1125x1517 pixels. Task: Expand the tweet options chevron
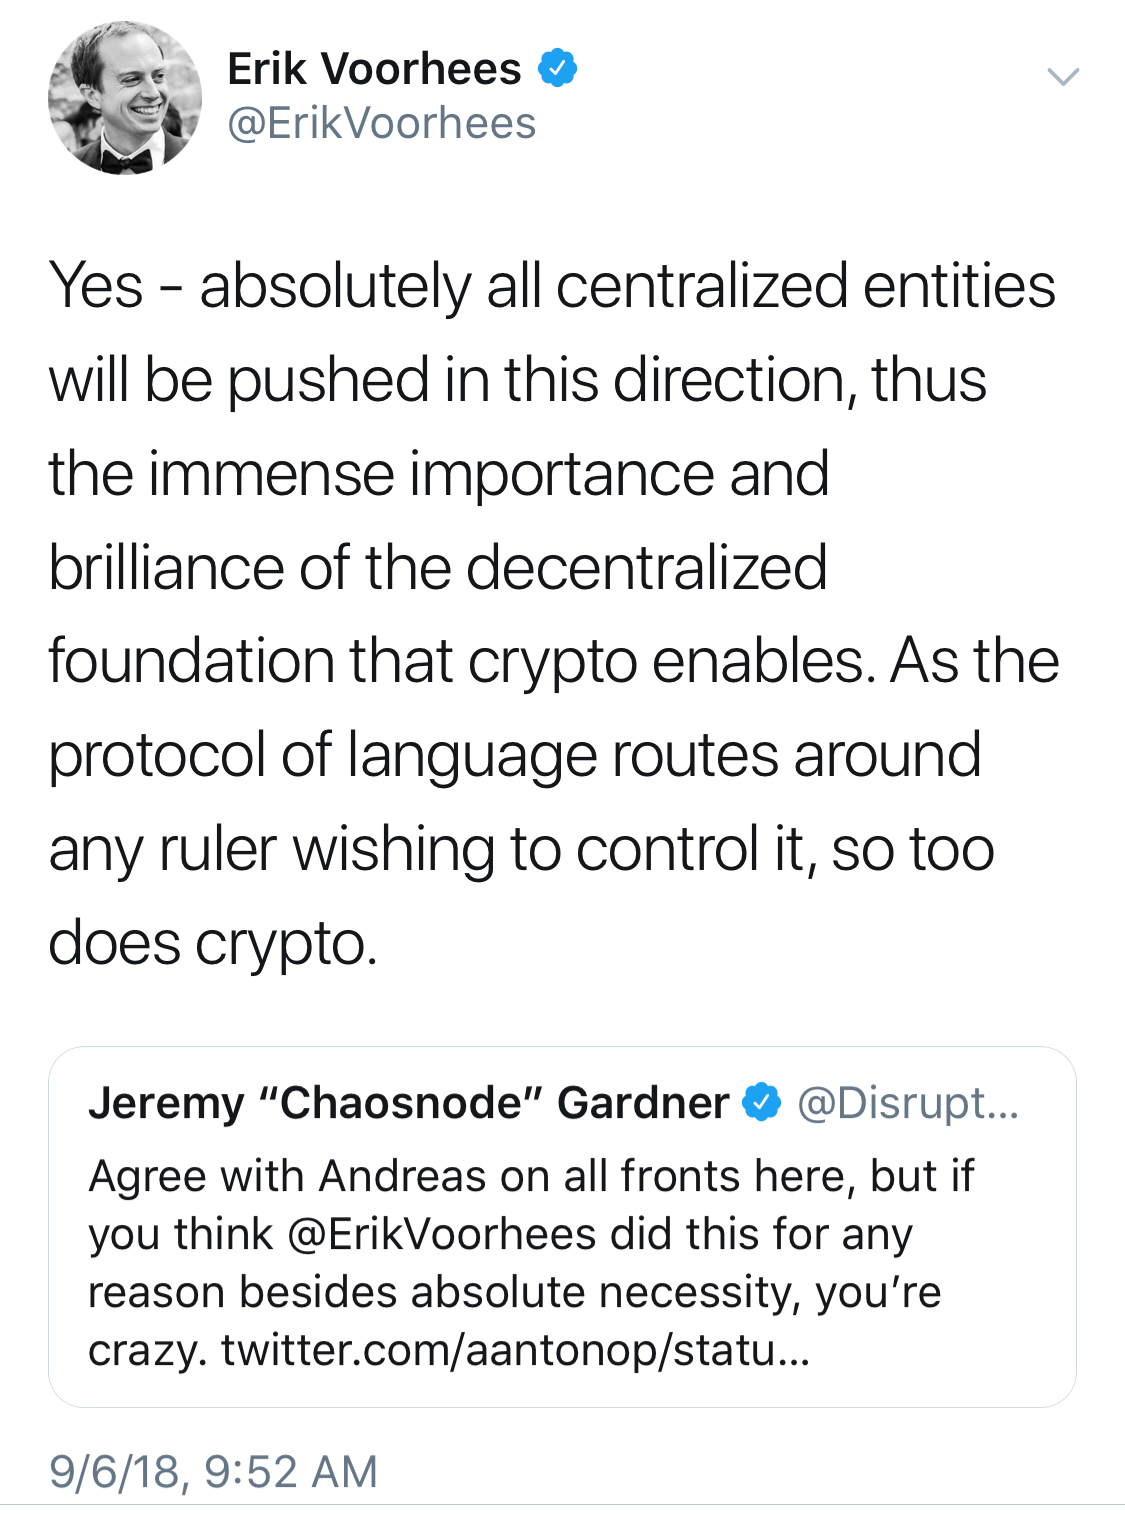tap(1062, 76)
